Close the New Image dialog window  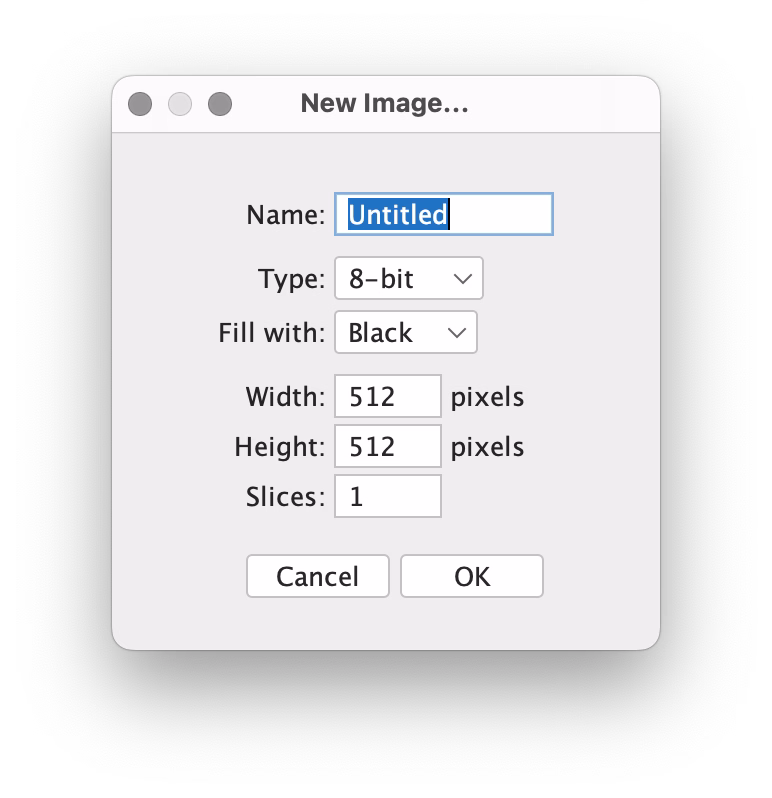[140, 104]
